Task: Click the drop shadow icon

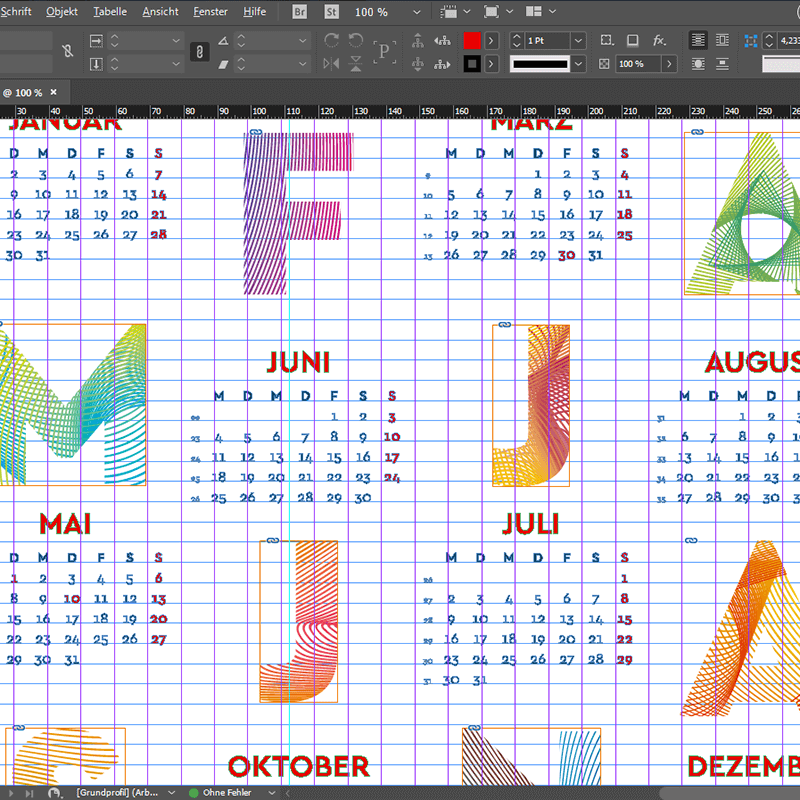Action: point(632,40)
